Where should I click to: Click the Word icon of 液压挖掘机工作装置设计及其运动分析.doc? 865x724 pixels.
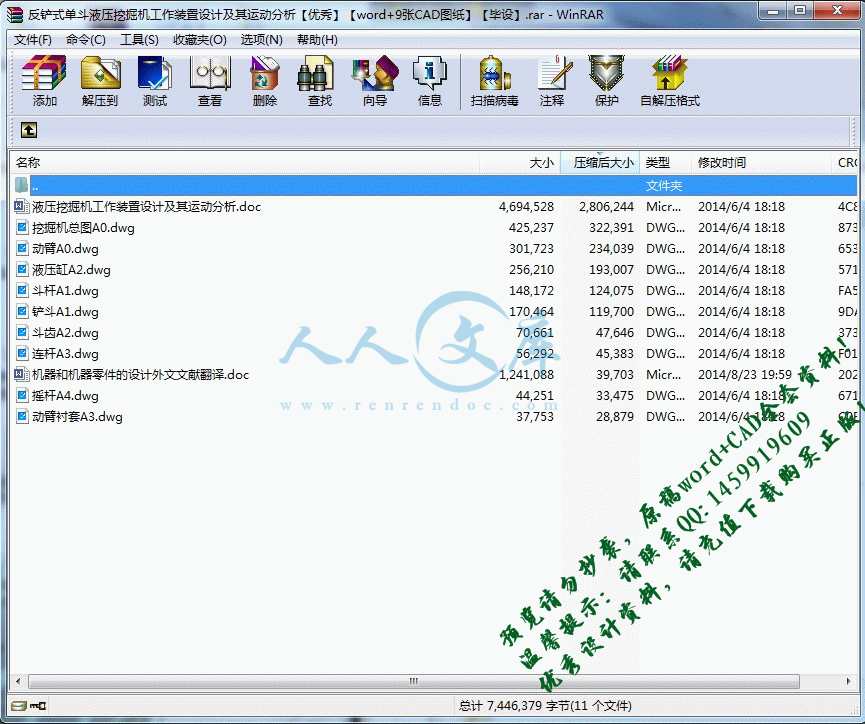tap(22, 206)
